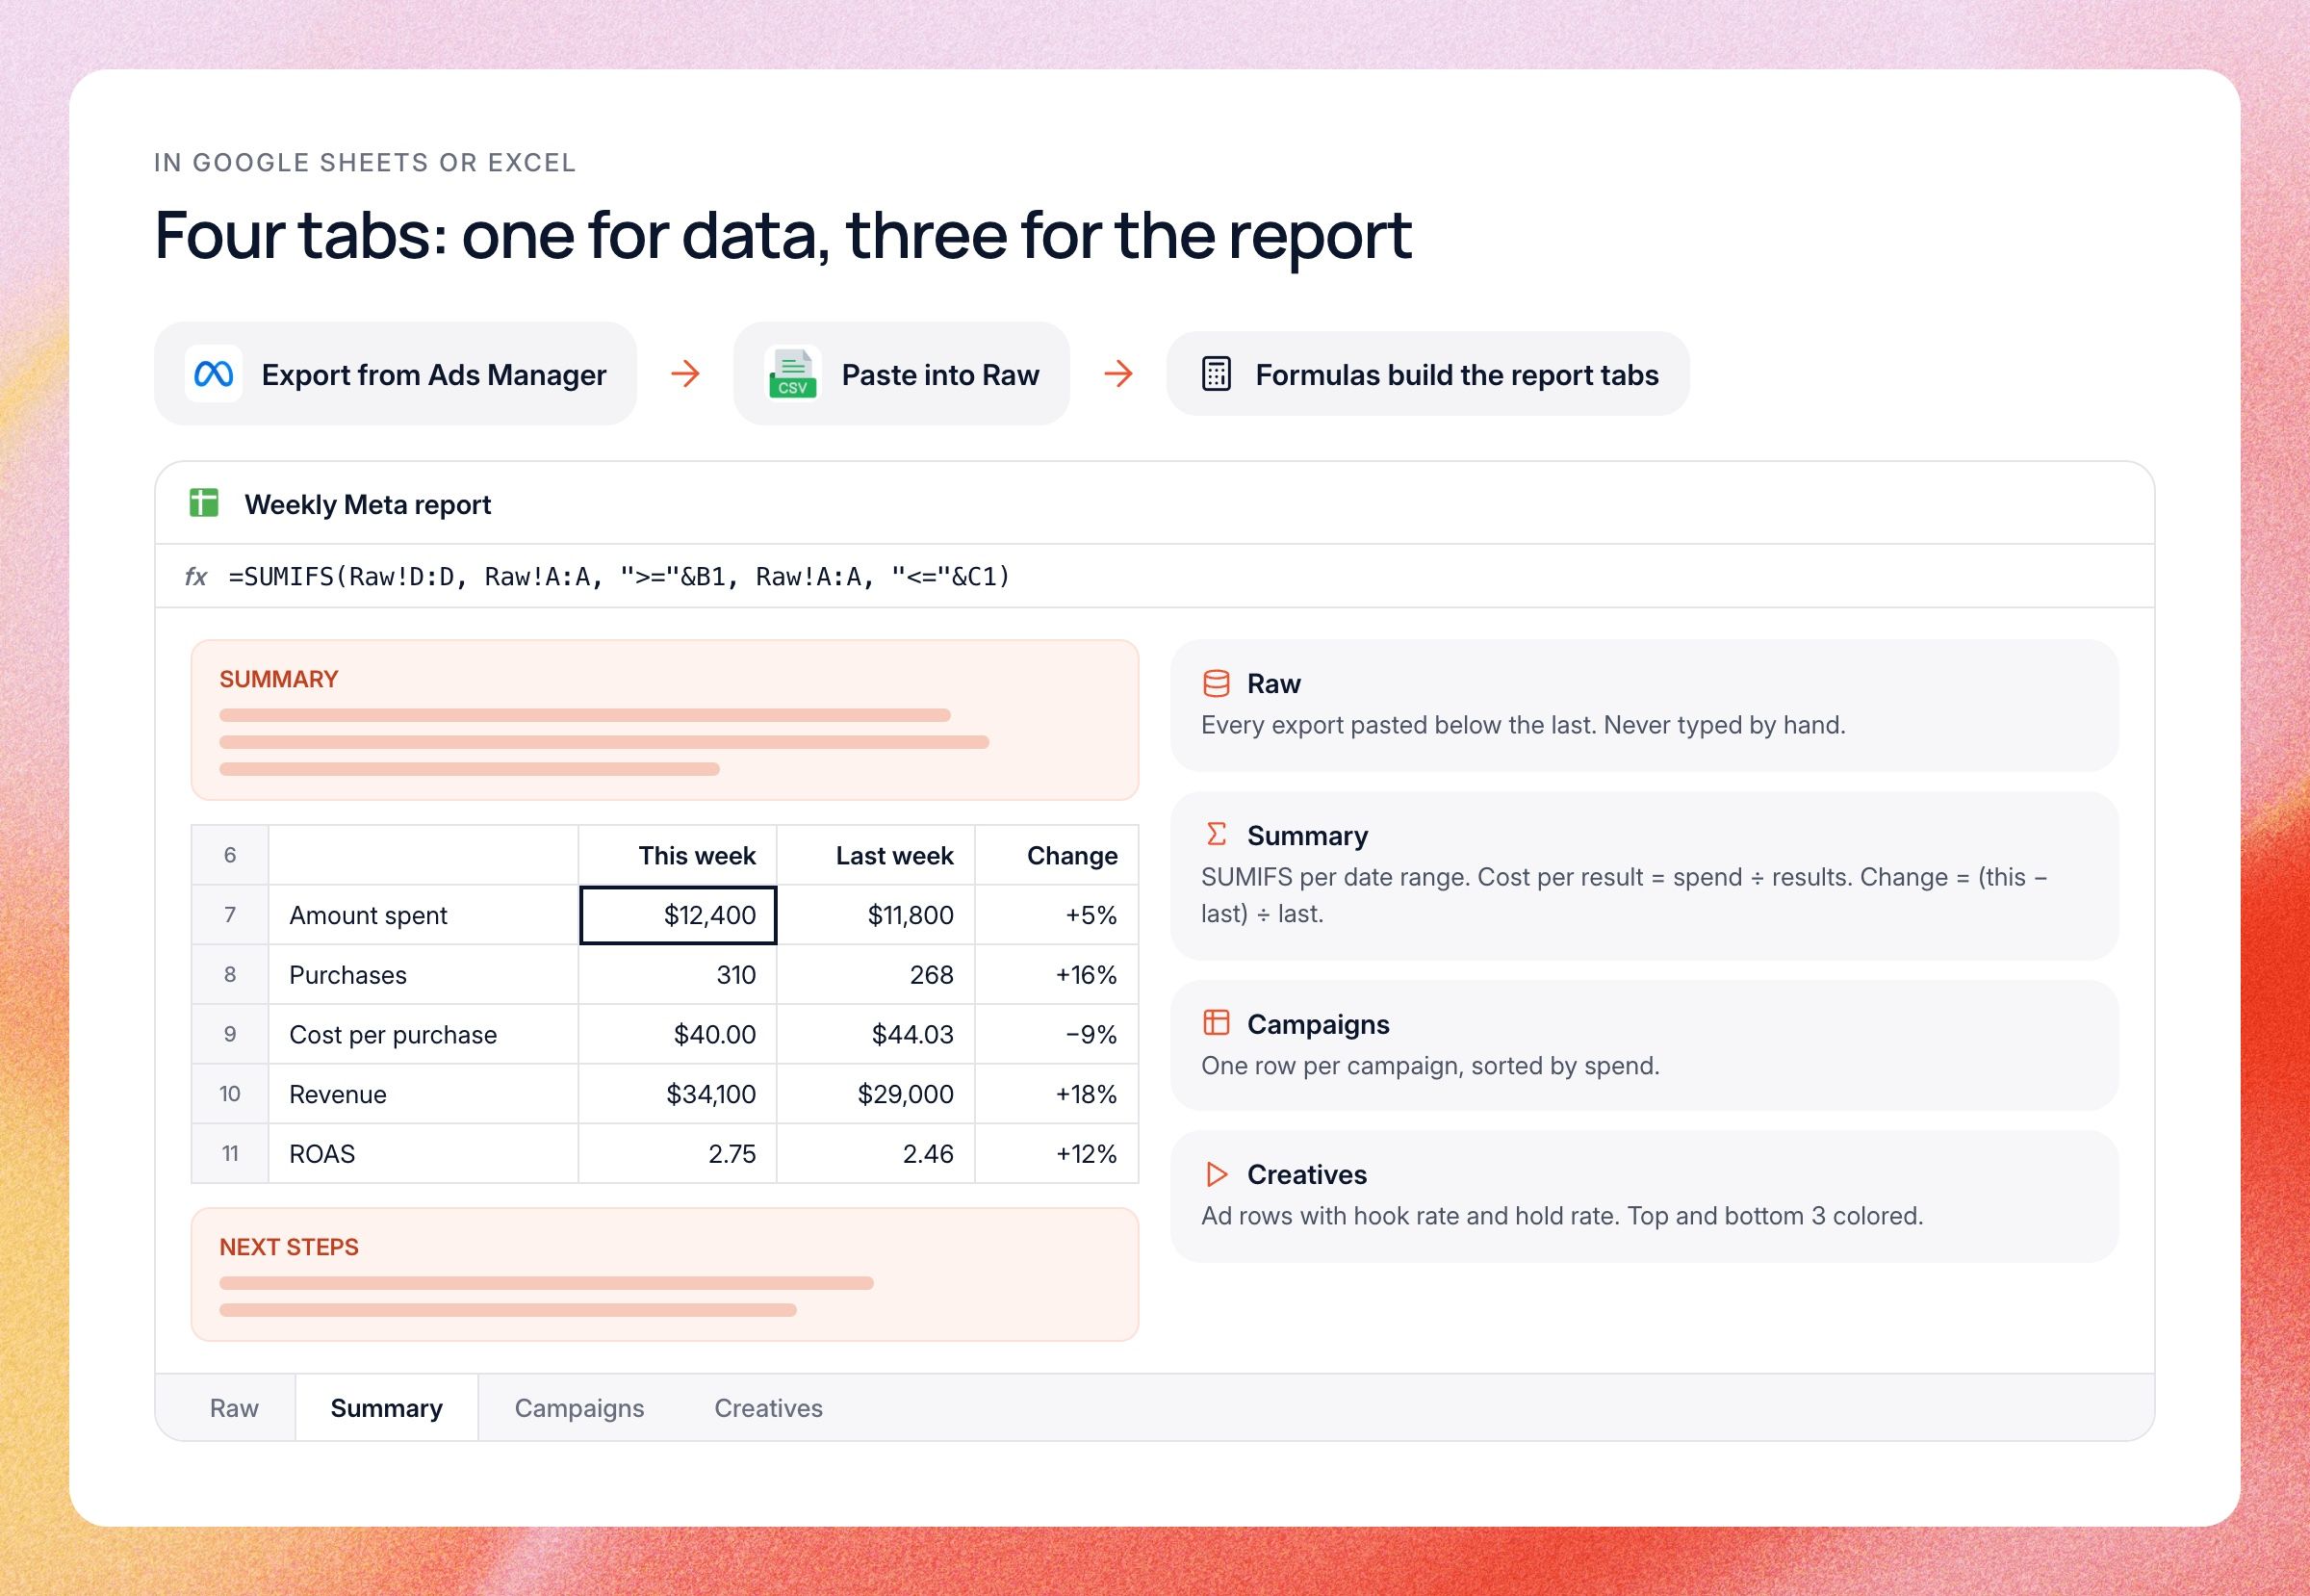Click Formulas build the report tabs step

point(1427,374)
